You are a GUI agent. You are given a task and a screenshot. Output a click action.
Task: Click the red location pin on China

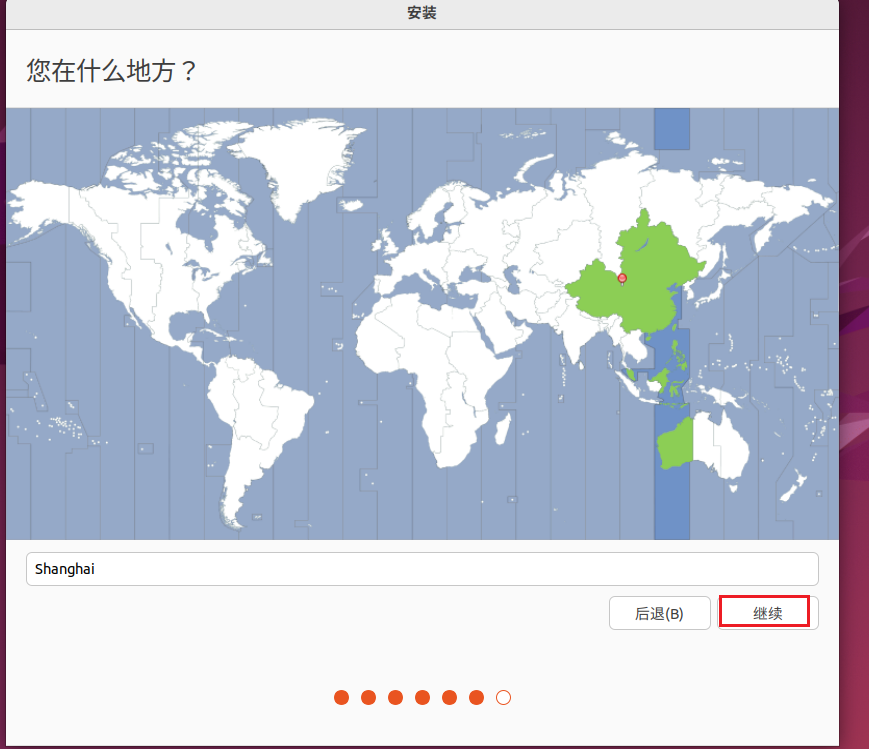click(x=622, y=278)
